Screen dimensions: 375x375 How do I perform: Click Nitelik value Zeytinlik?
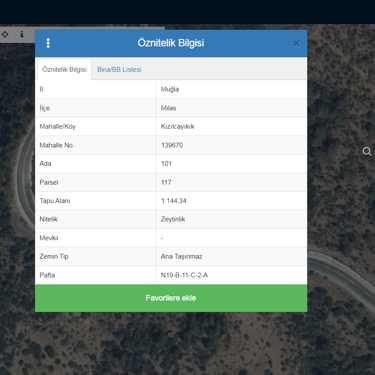(173, 219)
